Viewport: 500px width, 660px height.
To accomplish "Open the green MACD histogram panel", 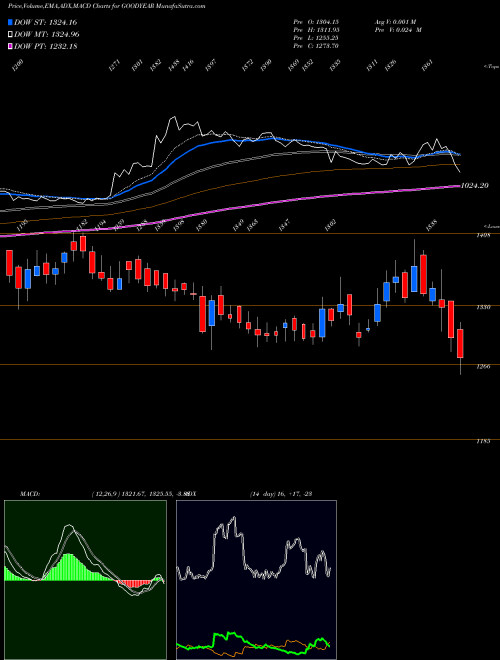I will (x=85, y=580).
